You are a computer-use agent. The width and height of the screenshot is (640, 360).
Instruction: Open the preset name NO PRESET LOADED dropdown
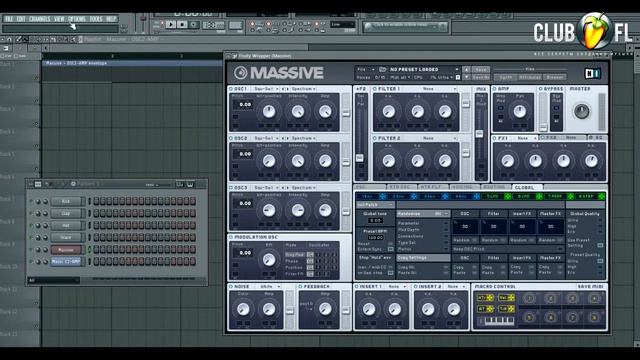423,70
